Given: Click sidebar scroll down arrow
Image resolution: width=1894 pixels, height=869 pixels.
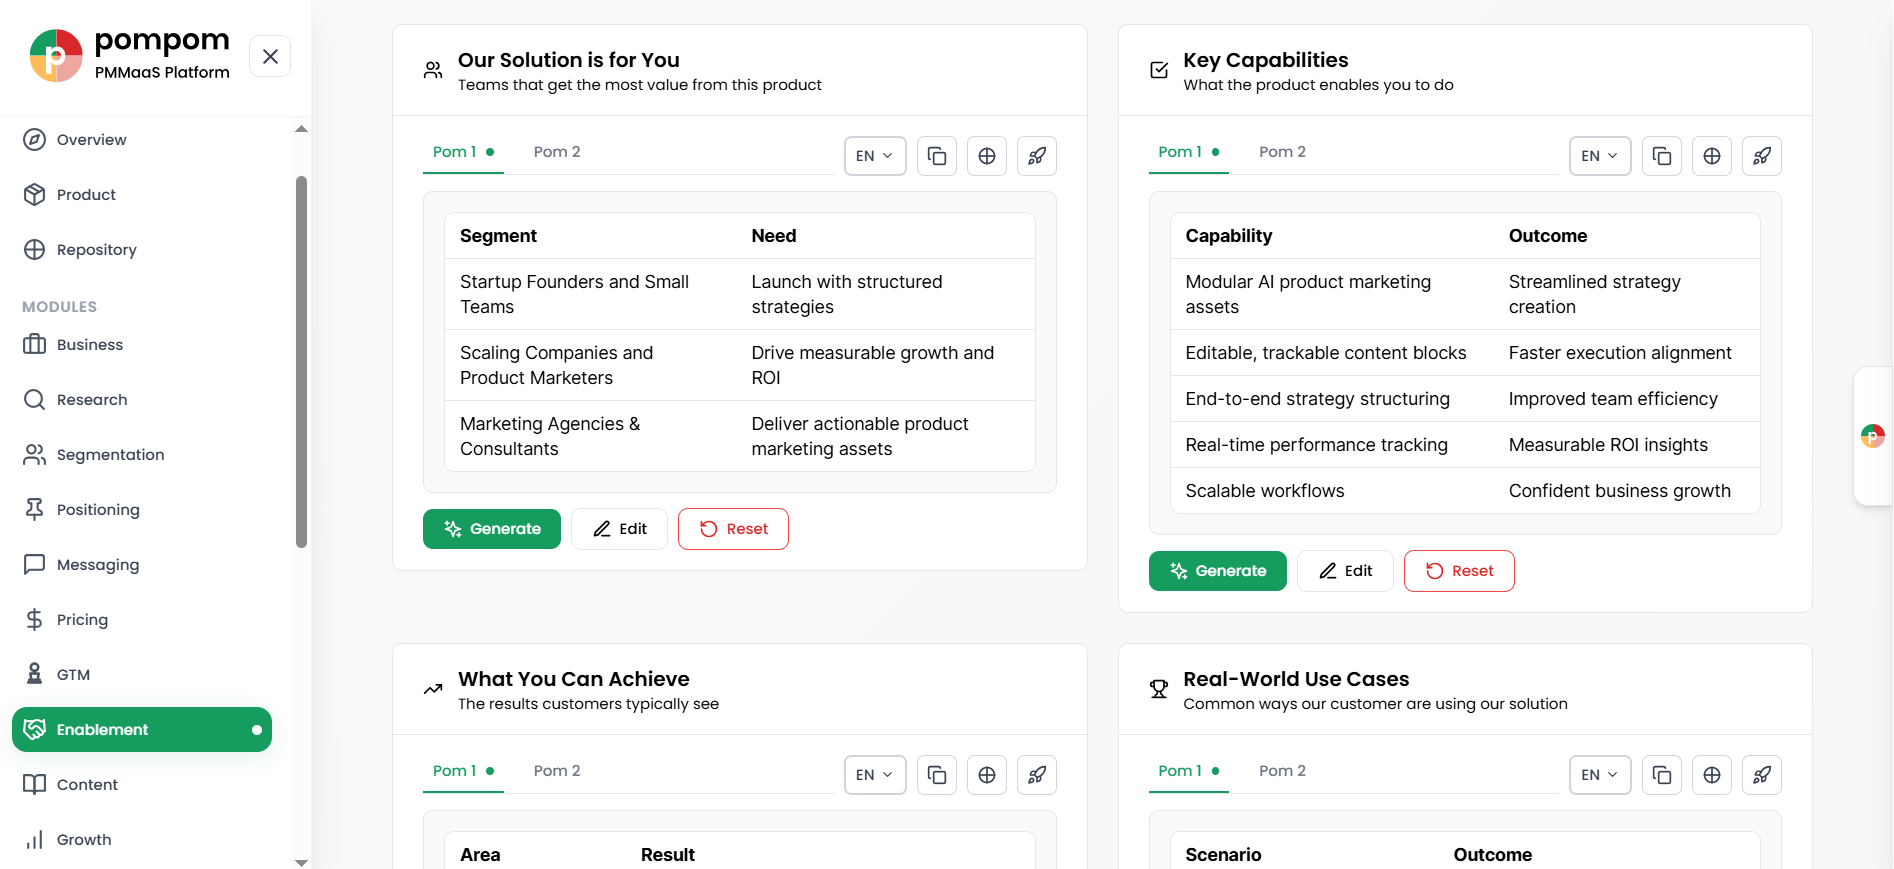Looking at the screenshot, I should 301,862.
